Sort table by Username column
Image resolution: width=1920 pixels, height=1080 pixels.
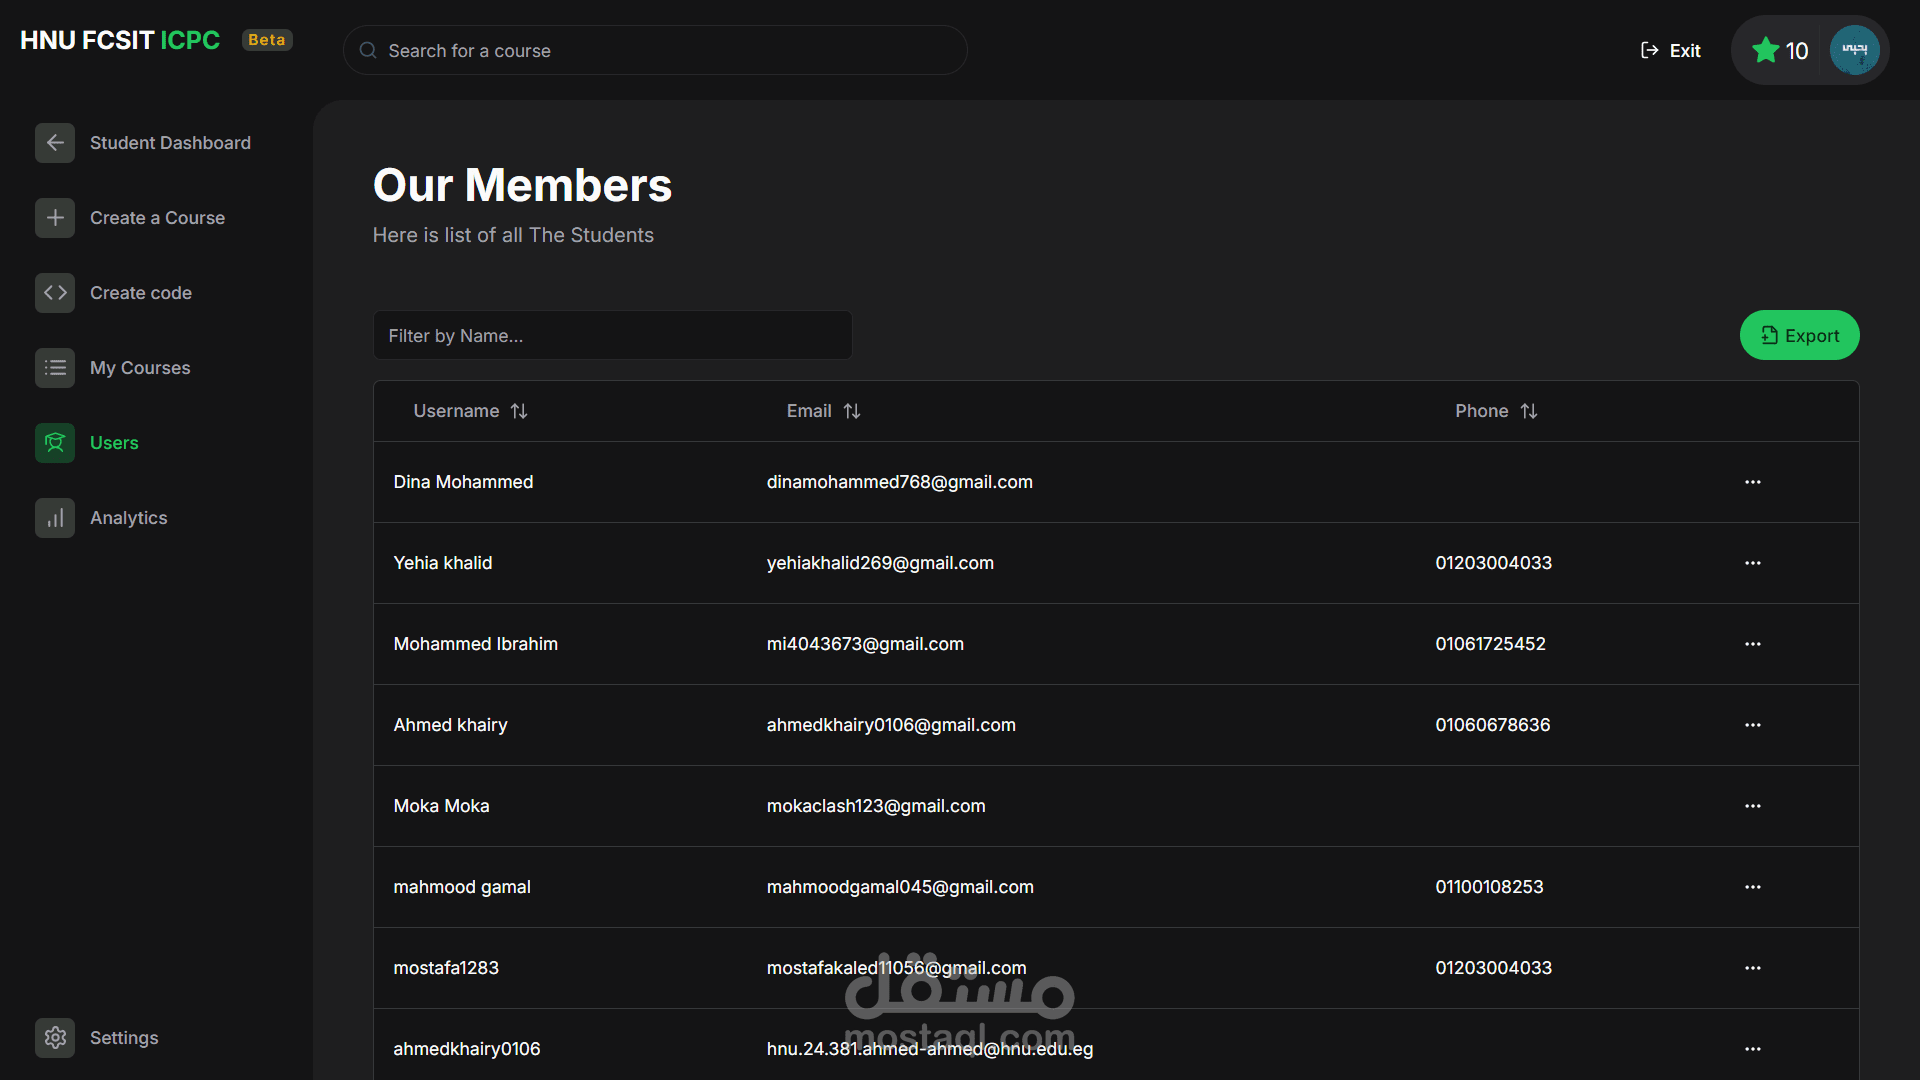coord(470,411)
